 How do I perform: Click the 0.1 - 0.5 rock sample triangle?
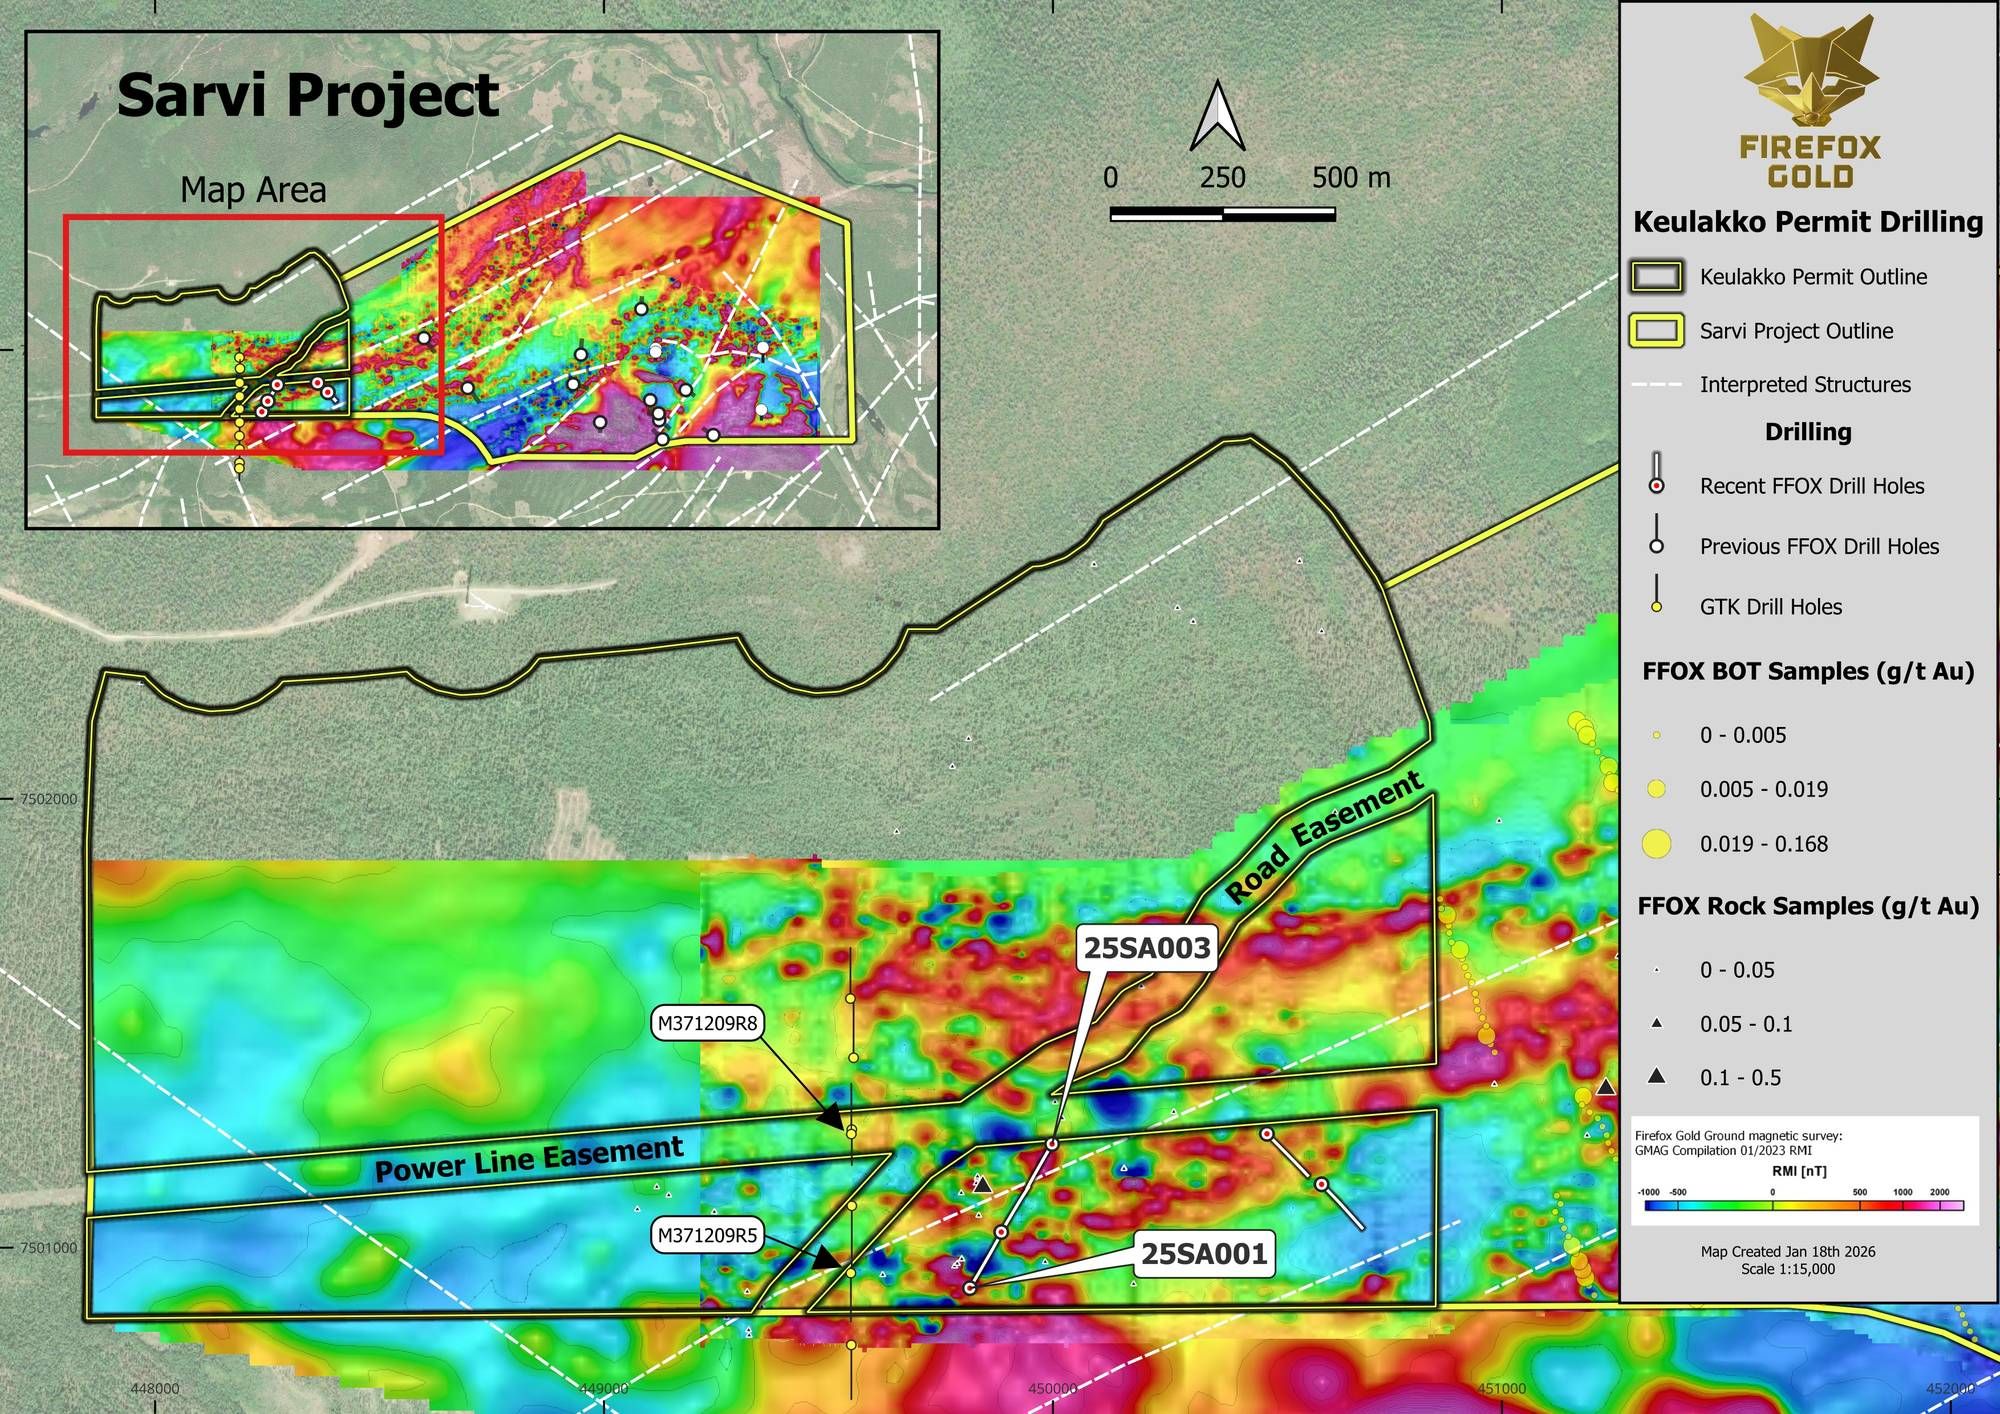tap(1656, 1076)
